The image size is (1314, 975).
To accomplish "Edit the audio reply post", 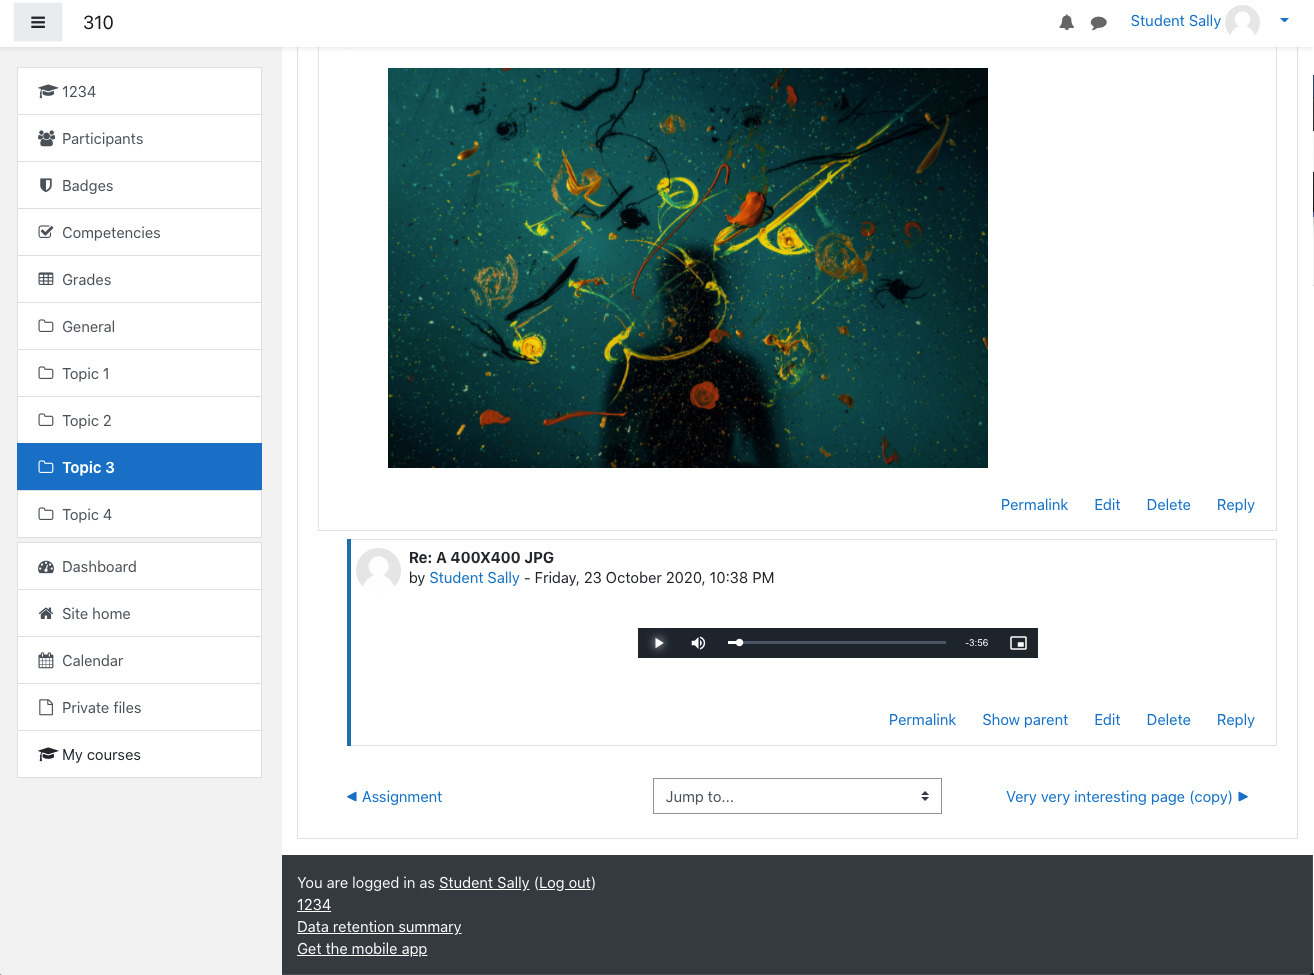I will (1107, 720).
